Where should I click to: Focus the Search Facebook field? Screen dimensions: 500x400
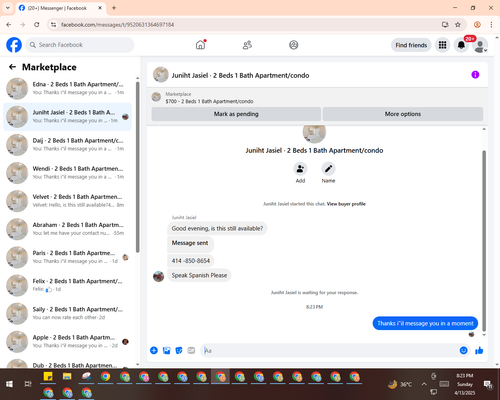[x=80, y=45]
